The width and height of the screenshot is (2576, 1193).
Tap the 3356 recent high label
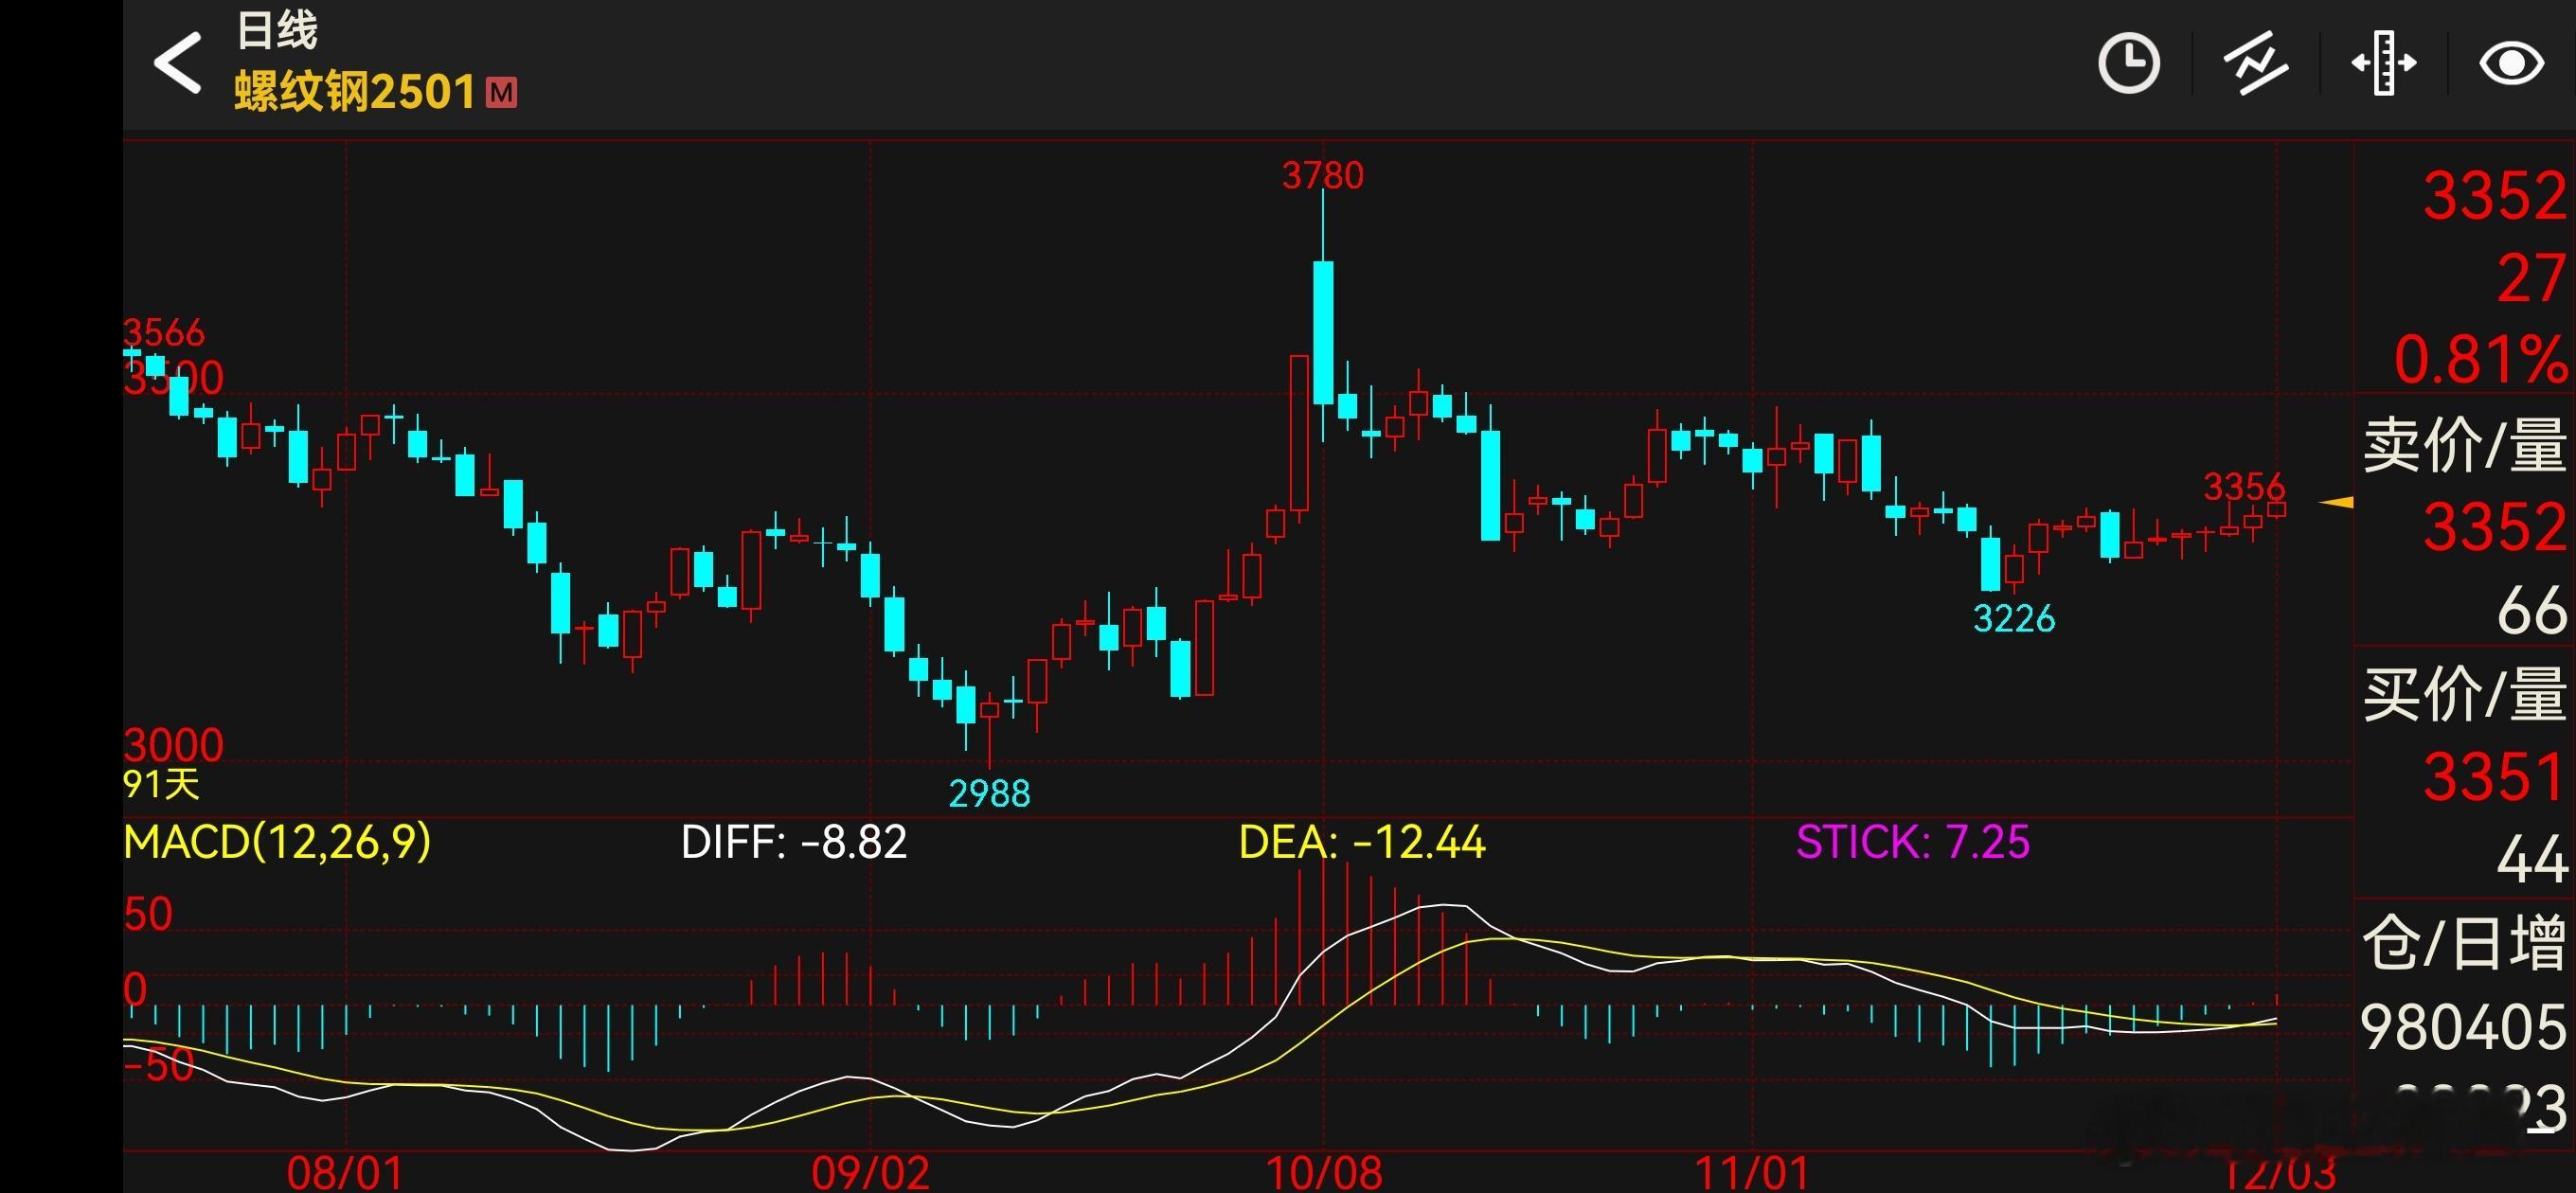[2244, 487]
